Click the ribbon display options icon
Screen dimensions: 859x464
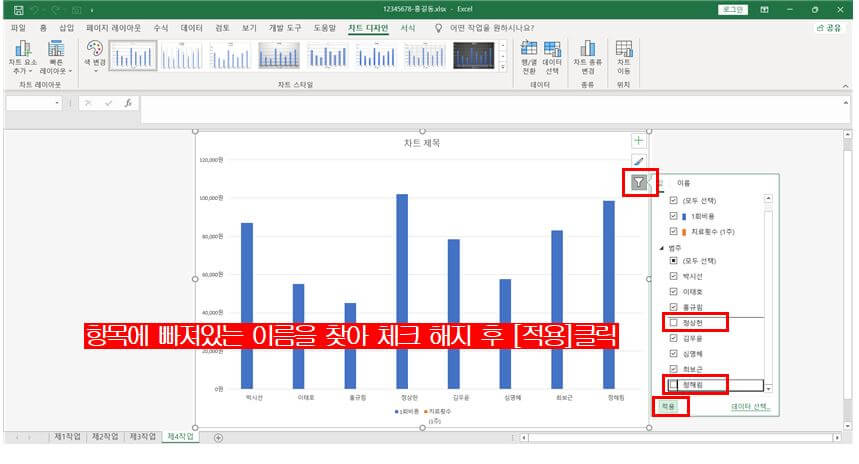(x=764, y=10)
